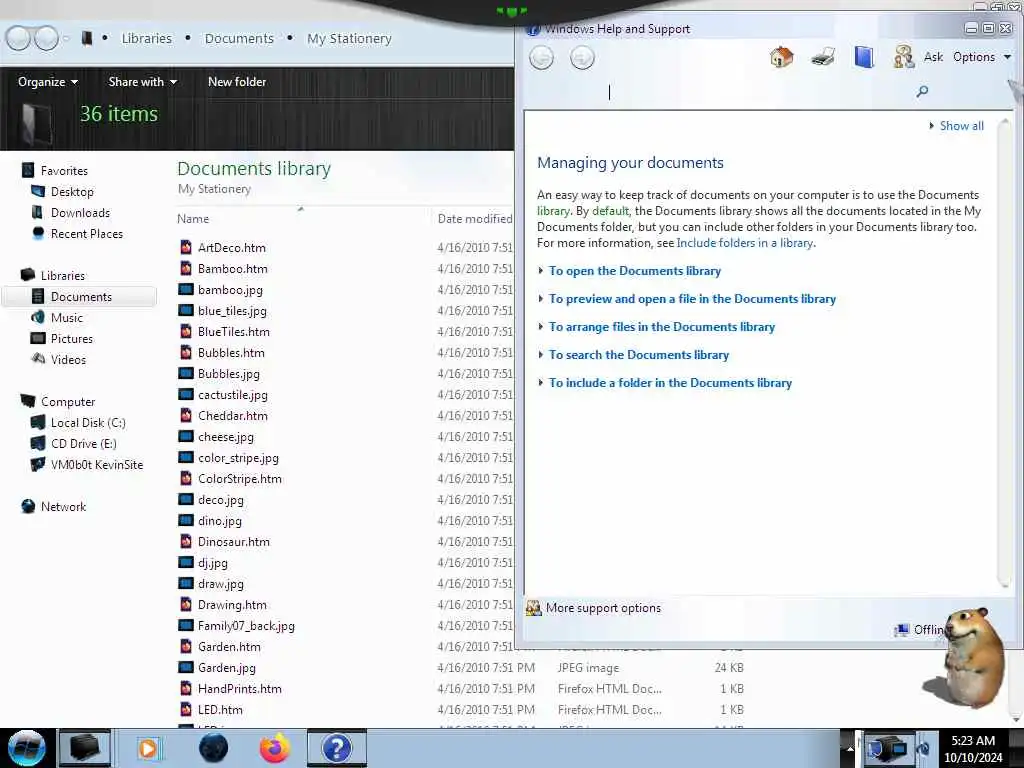Select Downloads under Favorites
The image size is (1024, 768).
80,212
